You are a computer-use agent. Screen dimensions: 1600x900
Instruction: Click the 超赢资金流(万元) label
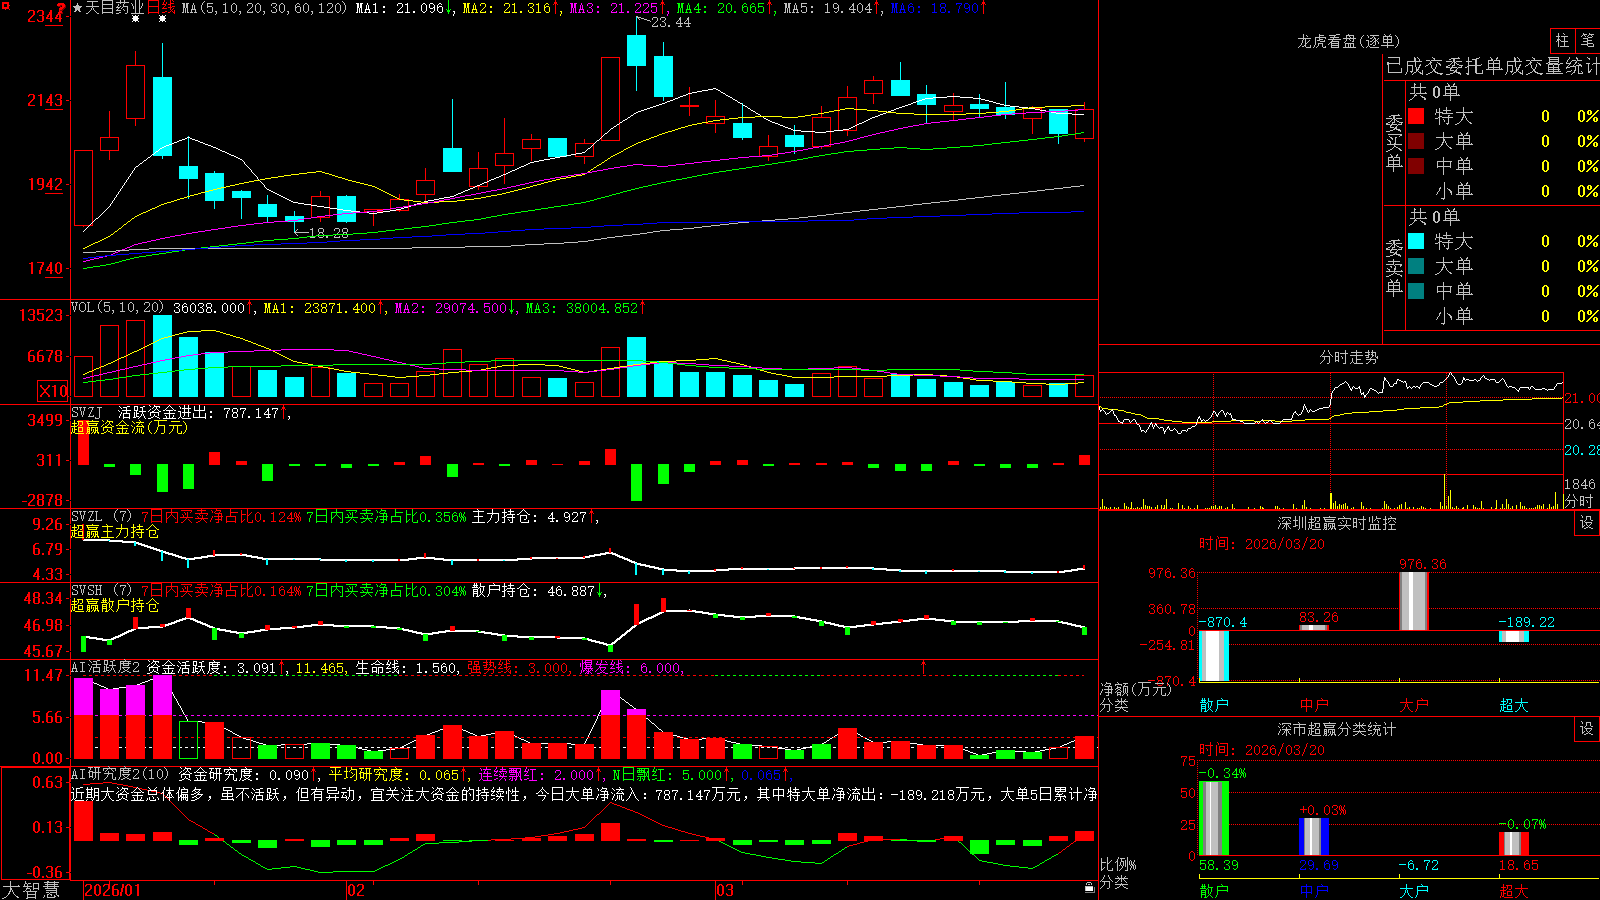click(x=129, y=427)
